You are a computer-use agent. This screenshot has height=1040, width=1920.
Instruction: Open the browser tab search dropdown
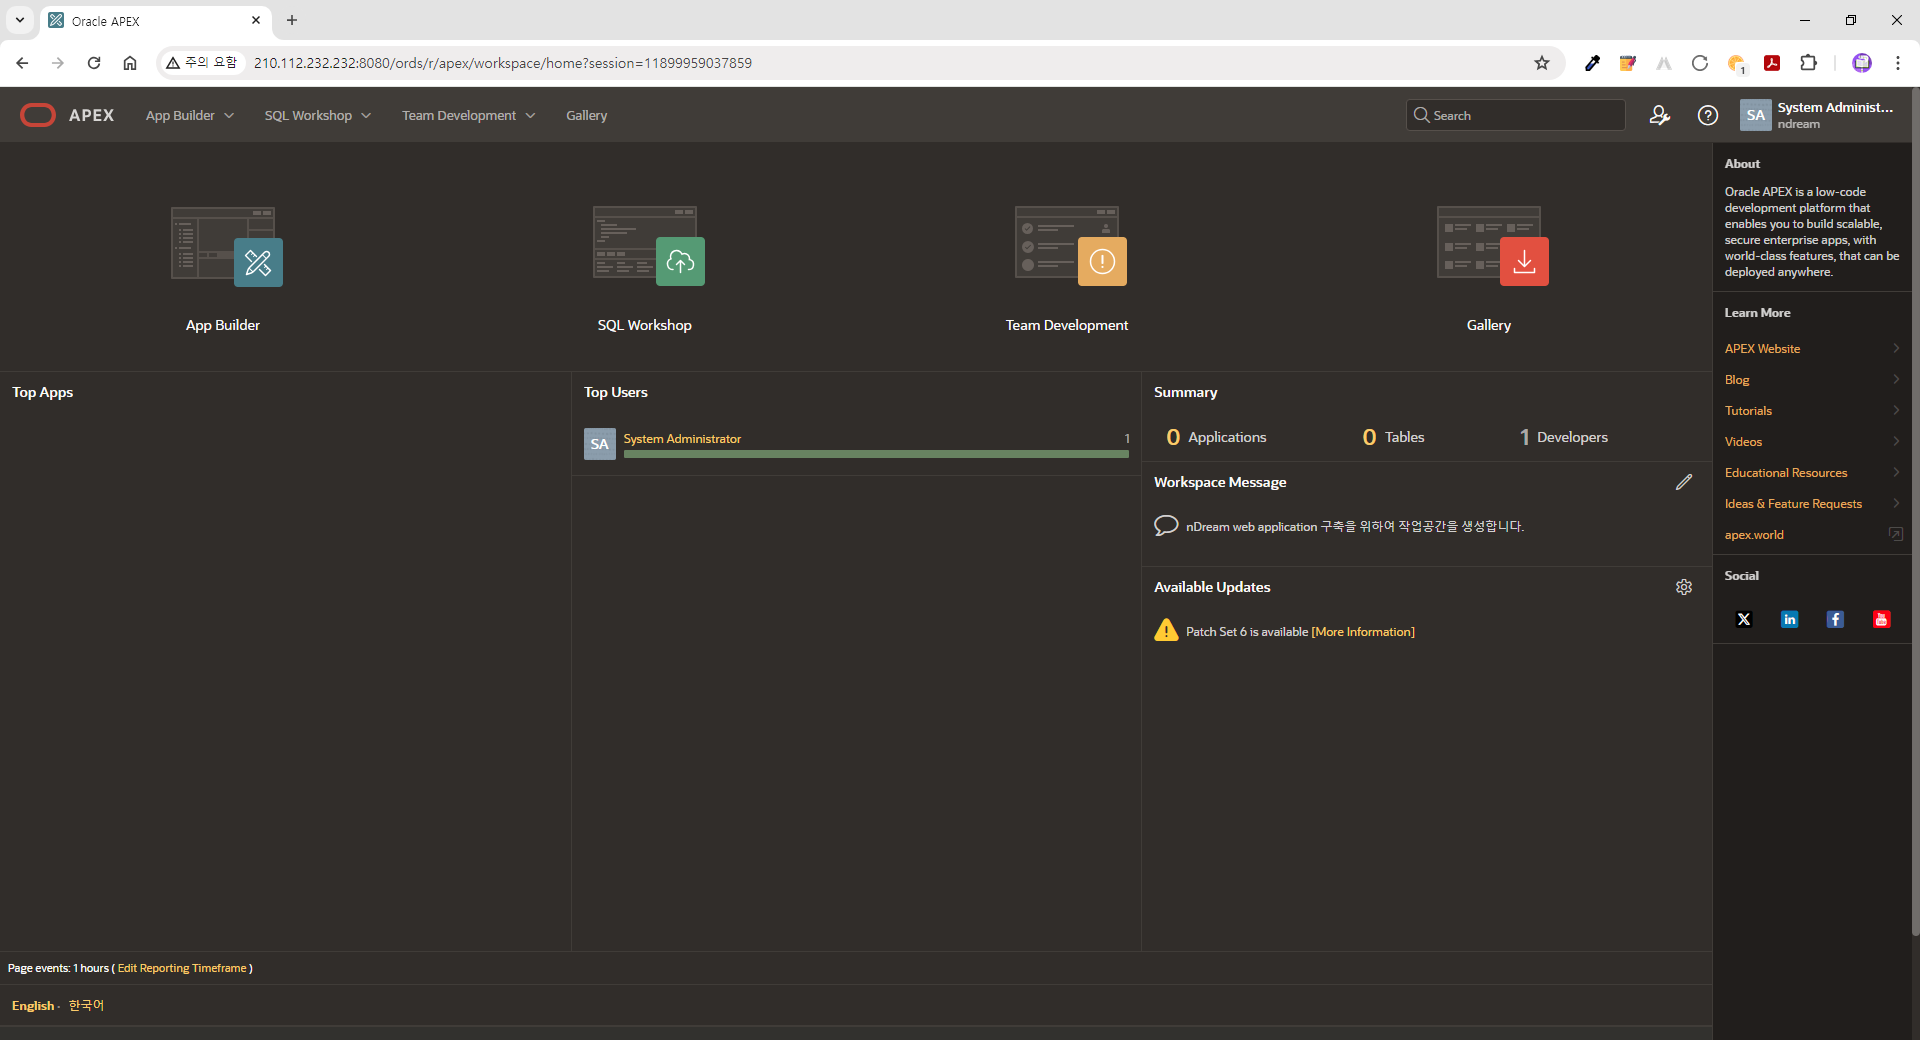(x=19, y=20)
